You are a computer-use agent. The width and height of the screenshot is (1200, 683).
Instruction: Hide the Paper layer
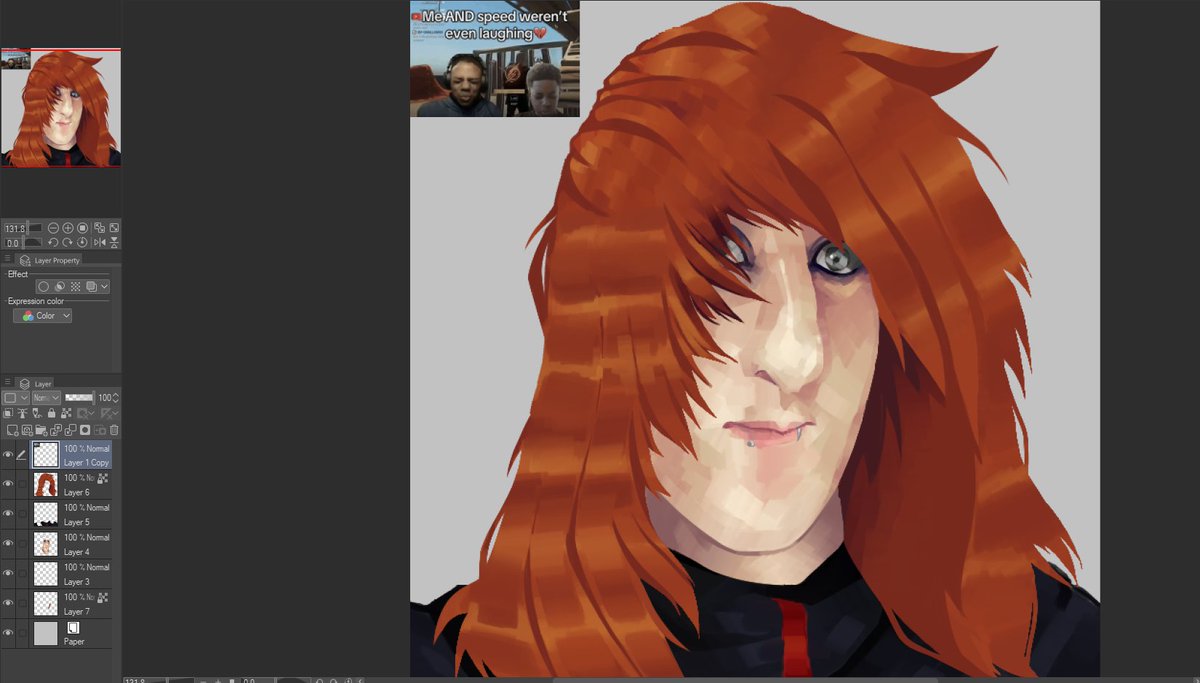(8, 632)
